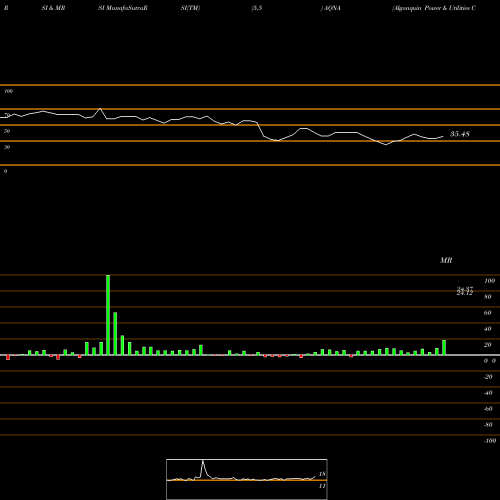Click the "SI(TM)" header label
Viewport: 500px width, 500px height.
(190, 8)
